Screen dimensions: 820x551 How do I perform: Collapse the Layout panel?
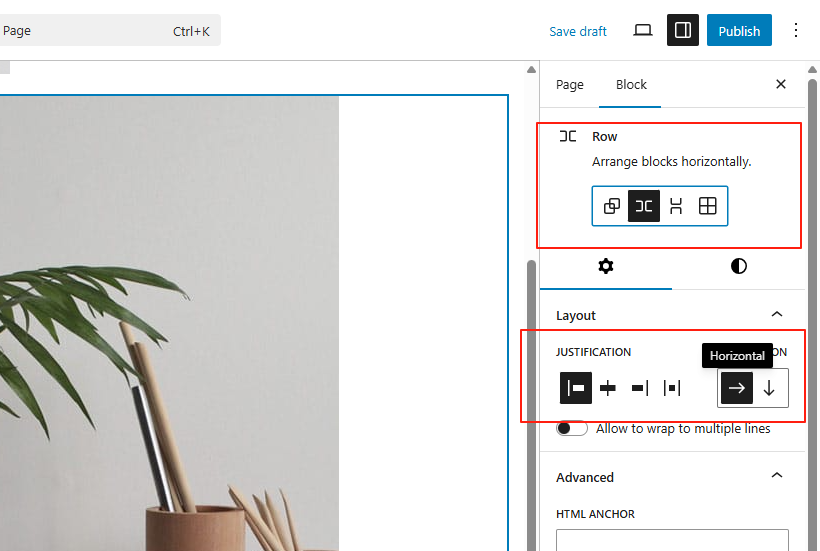coord(777,315)
